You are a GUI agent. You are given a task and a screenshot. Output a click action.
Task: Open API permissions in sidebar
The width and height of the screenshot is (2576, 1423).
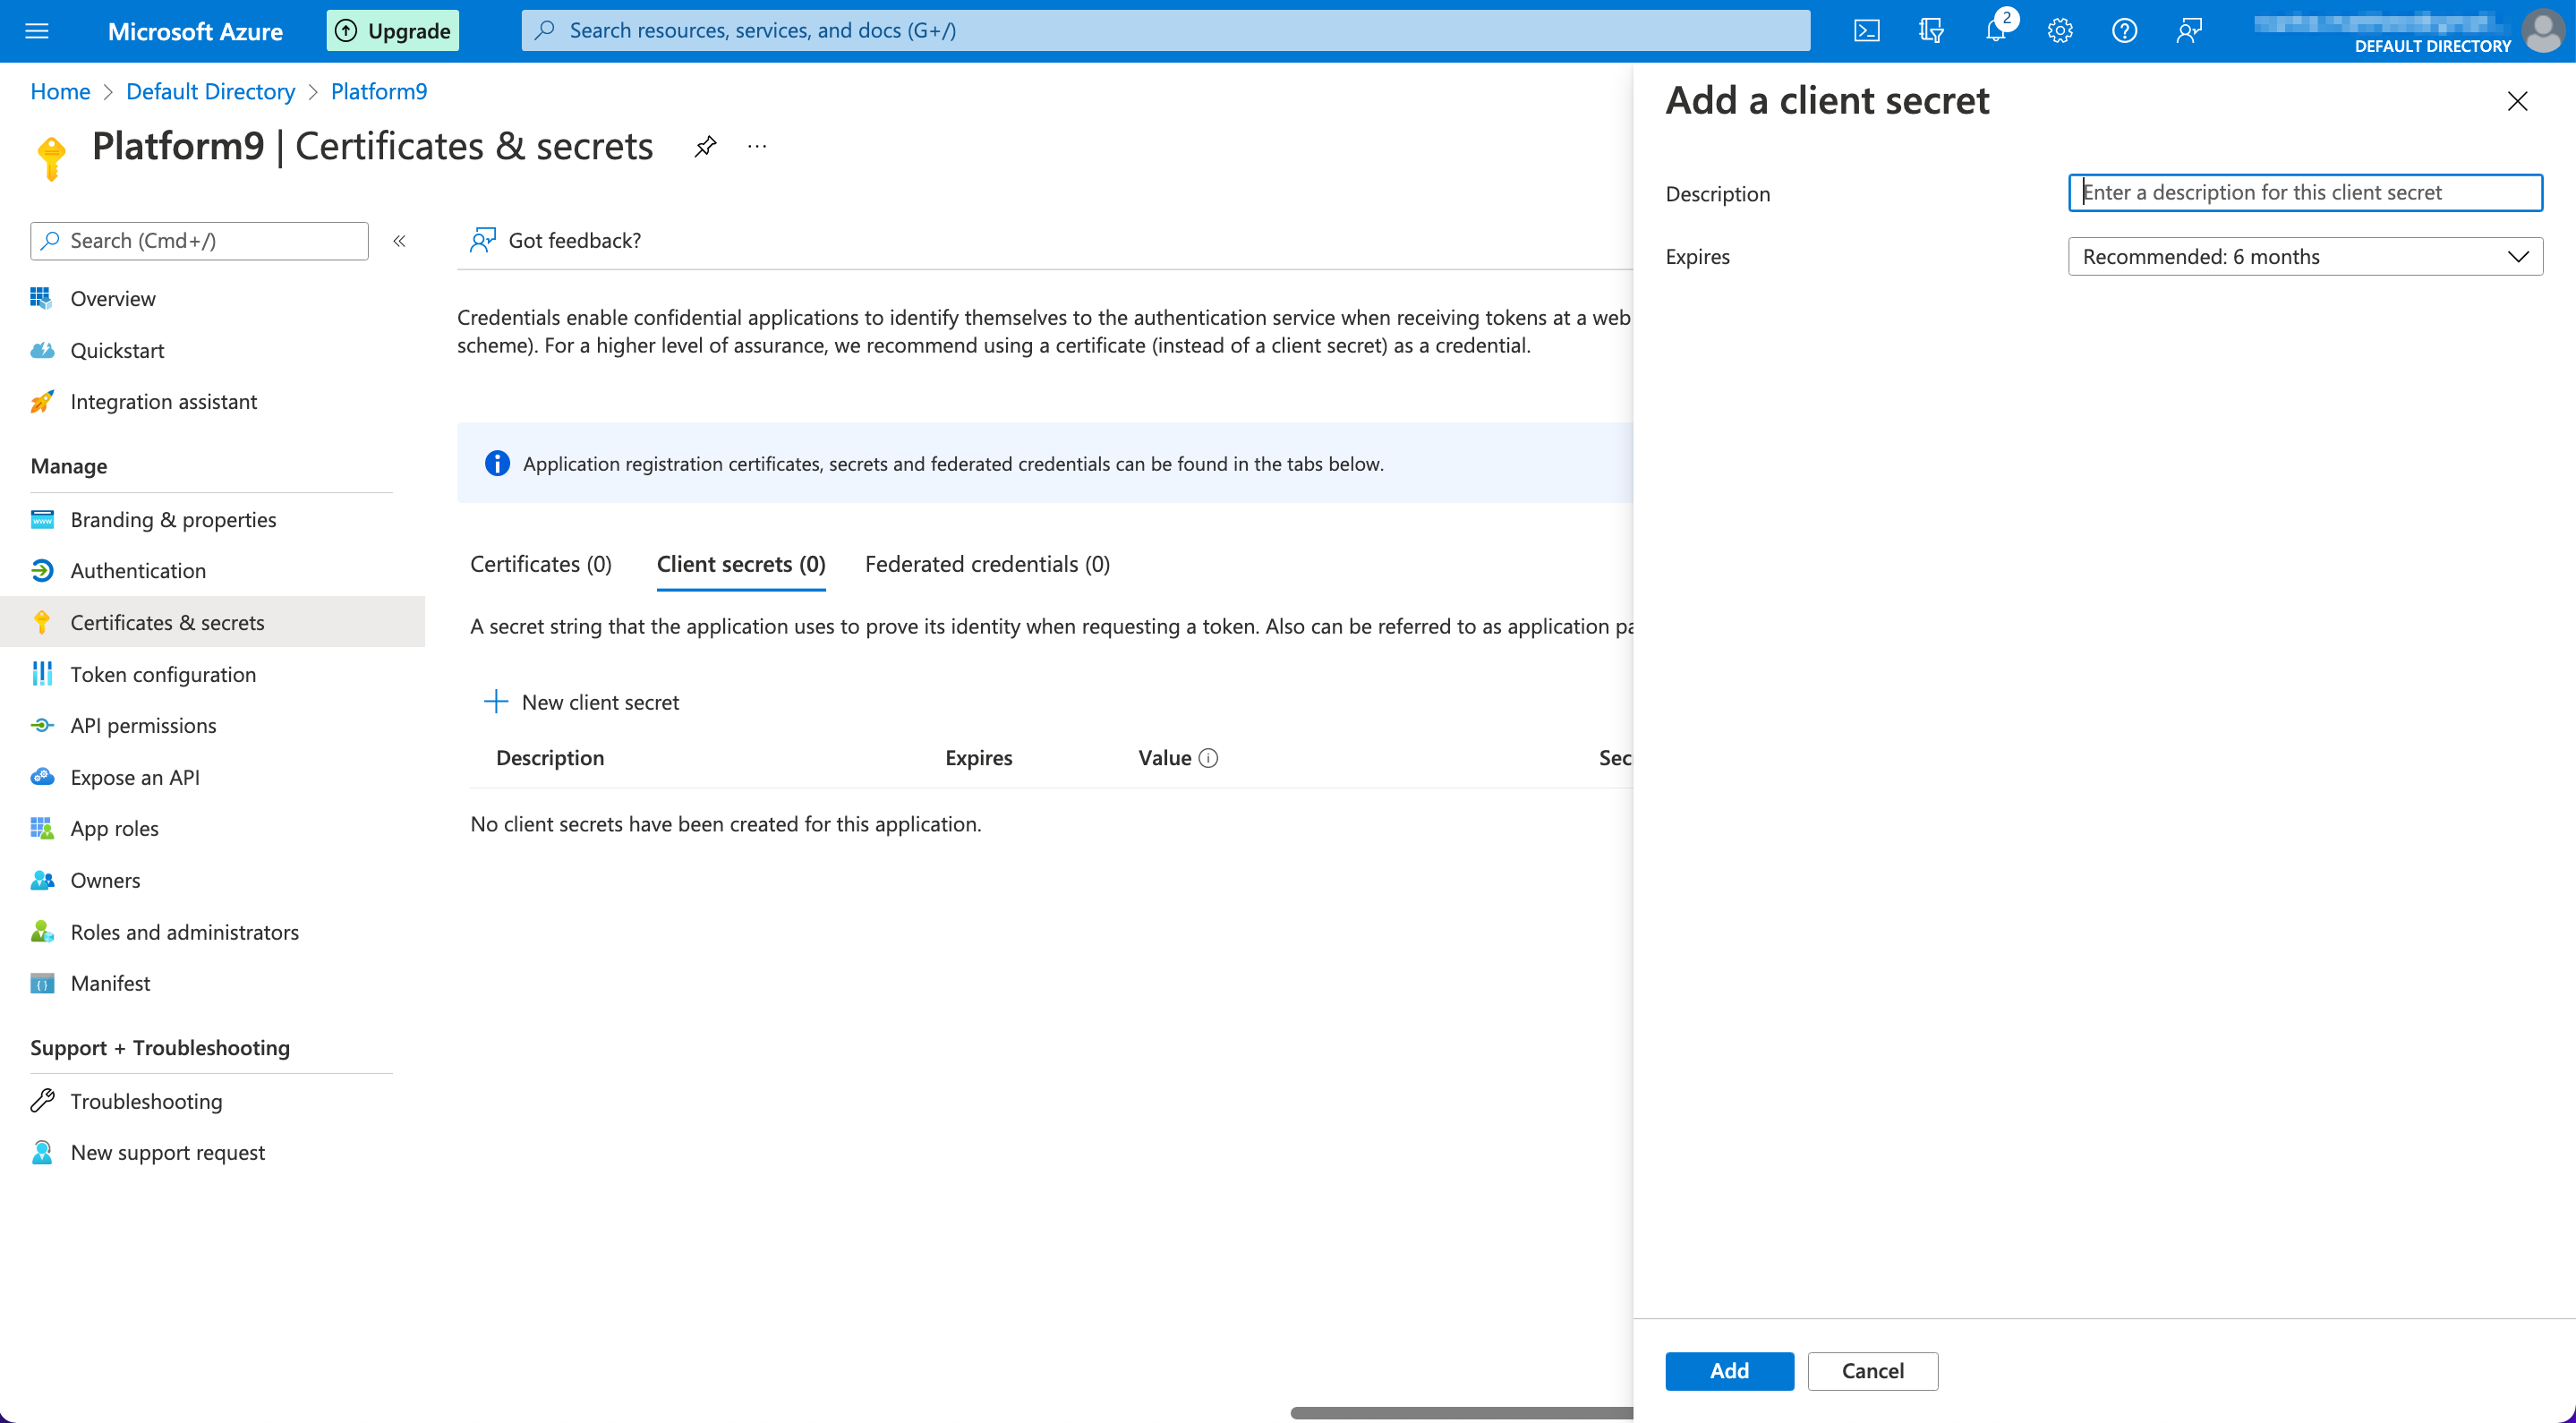(x=143, y=726)
